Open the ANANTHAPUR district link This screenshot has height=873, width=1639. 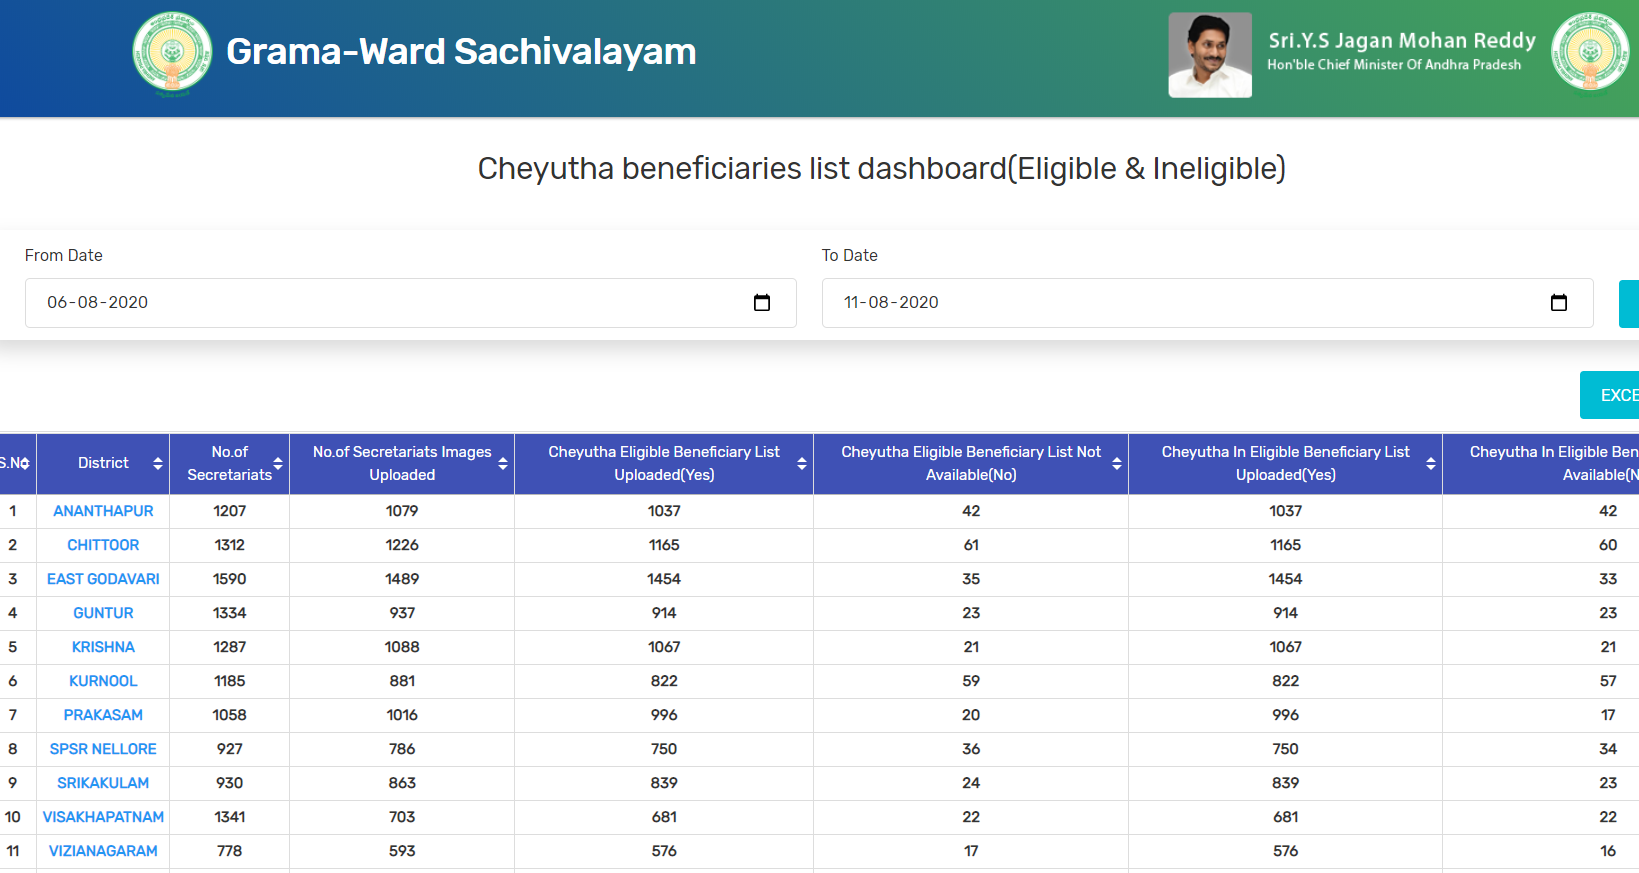[x=103, y=511]
